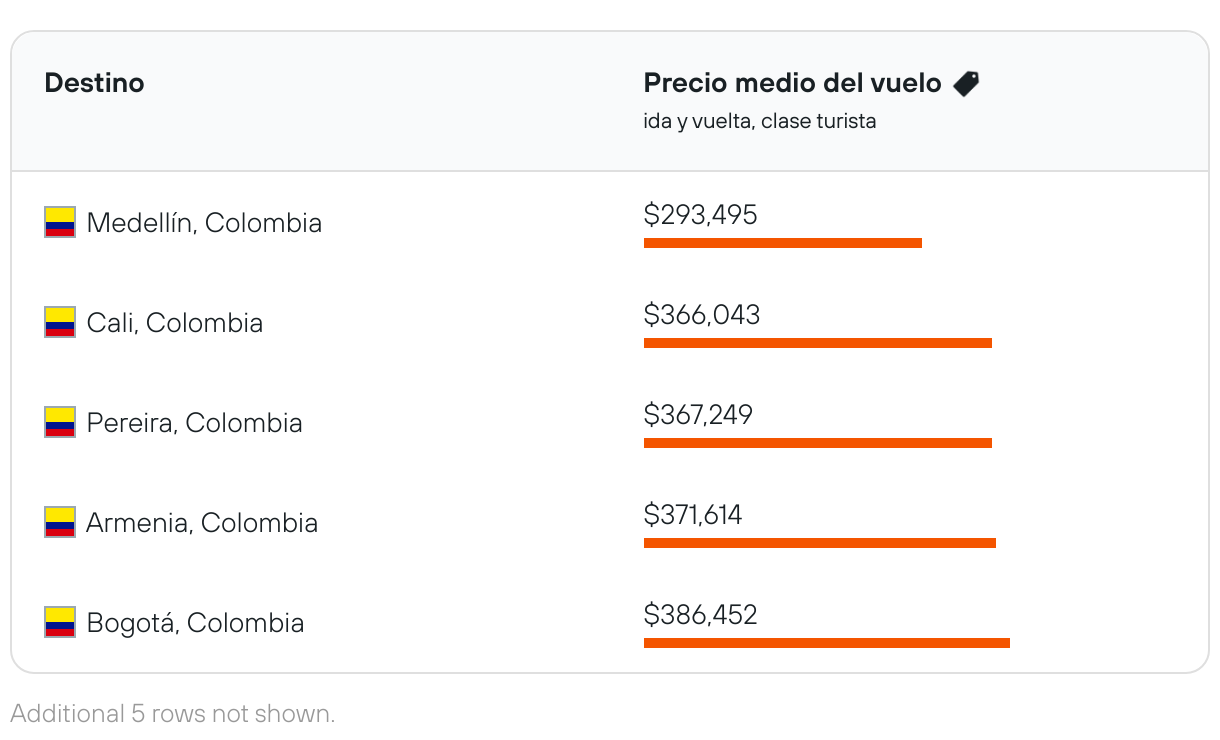1220x740 pixels.
Task: Click the Colombia flag beside Medellín
Action: pyautogui.click(x=60, y=222)
